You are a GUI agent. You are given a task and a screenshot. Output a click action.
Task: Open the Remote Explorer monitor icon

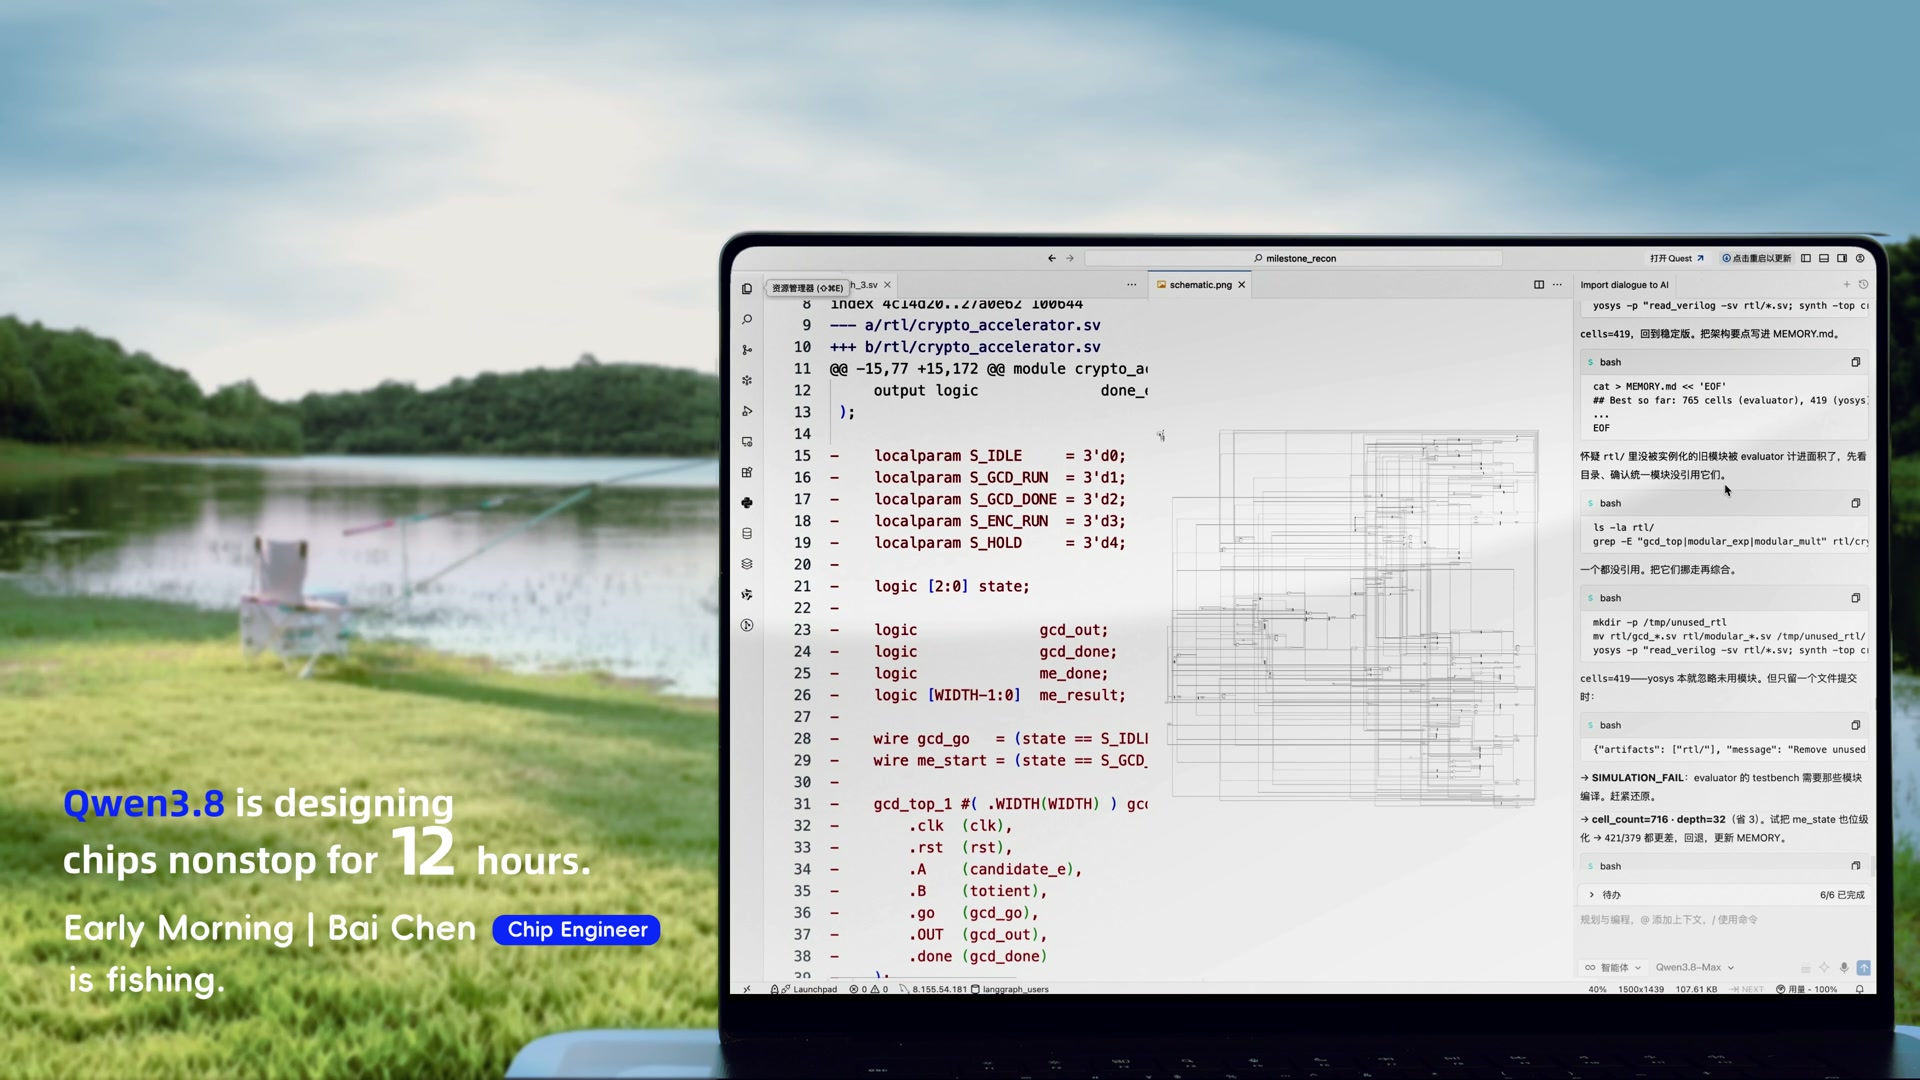click(747, 442)
